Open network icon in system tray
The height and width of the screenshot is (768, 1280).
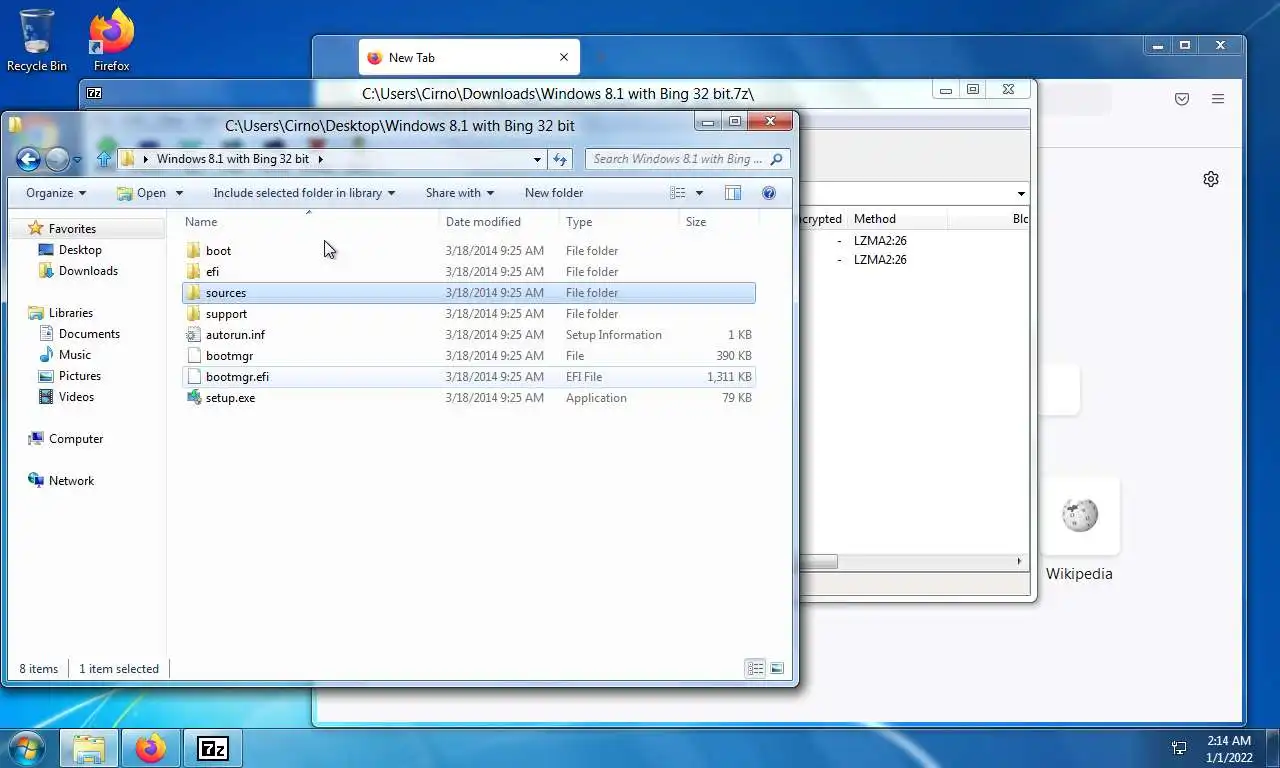(1179, 748)
